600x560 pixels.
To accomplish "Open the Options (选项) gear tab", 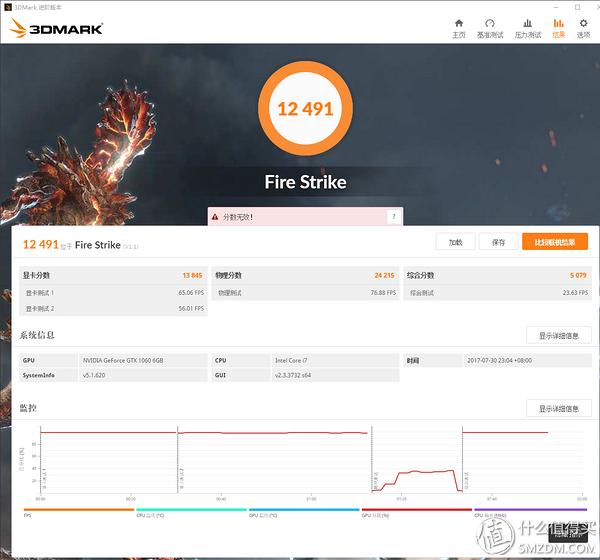I will [583, 29].
